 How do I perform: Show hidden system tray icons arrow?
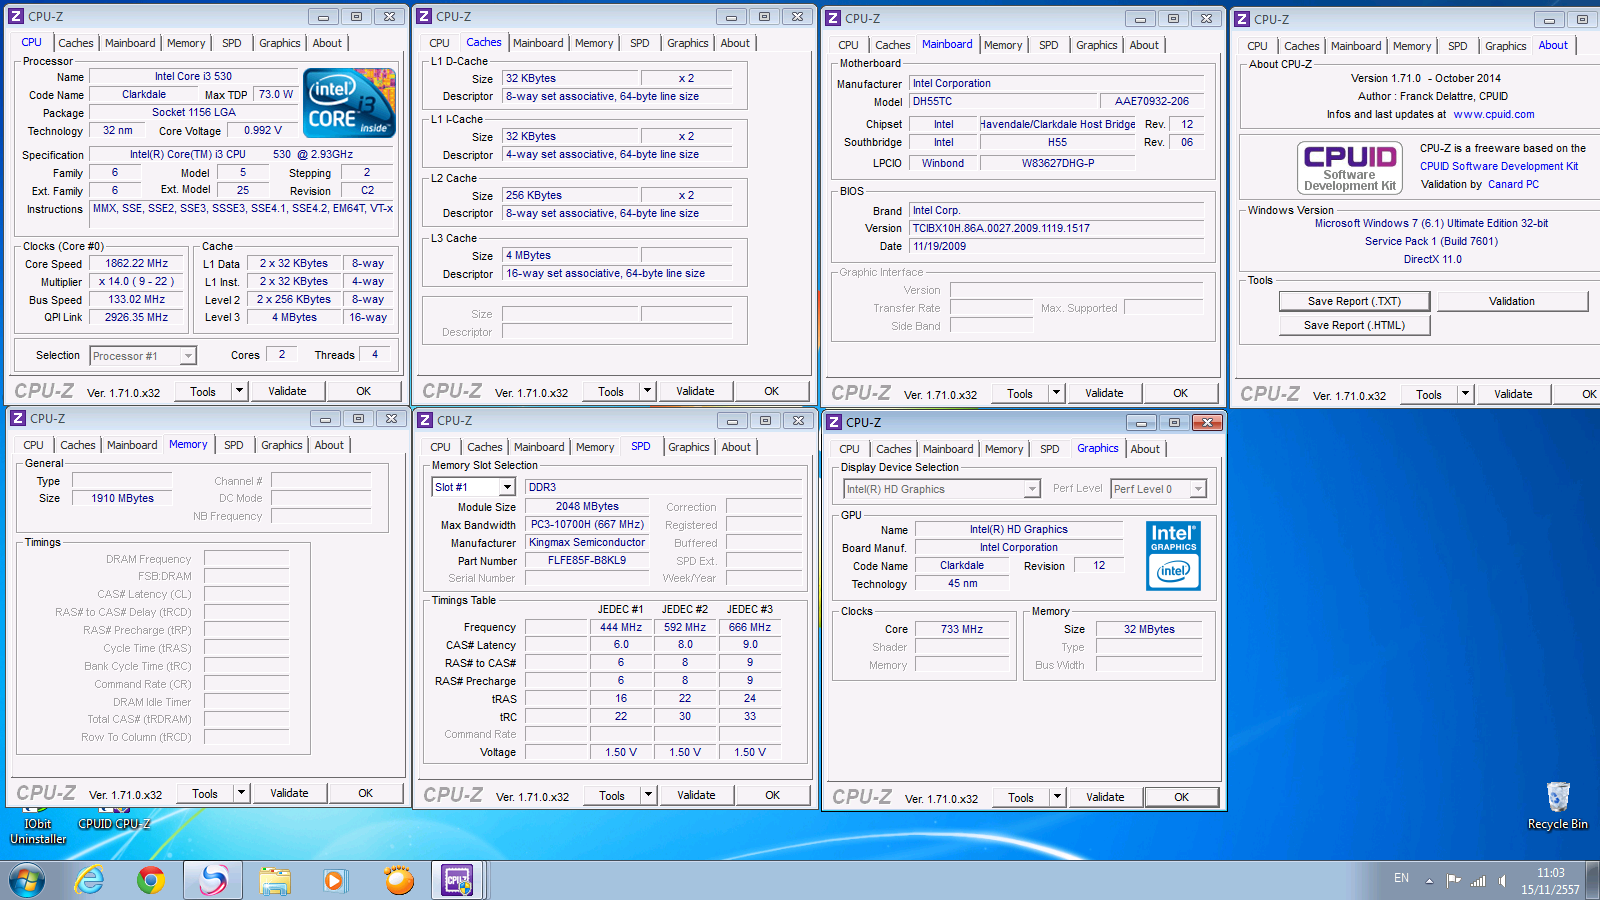1429,881
